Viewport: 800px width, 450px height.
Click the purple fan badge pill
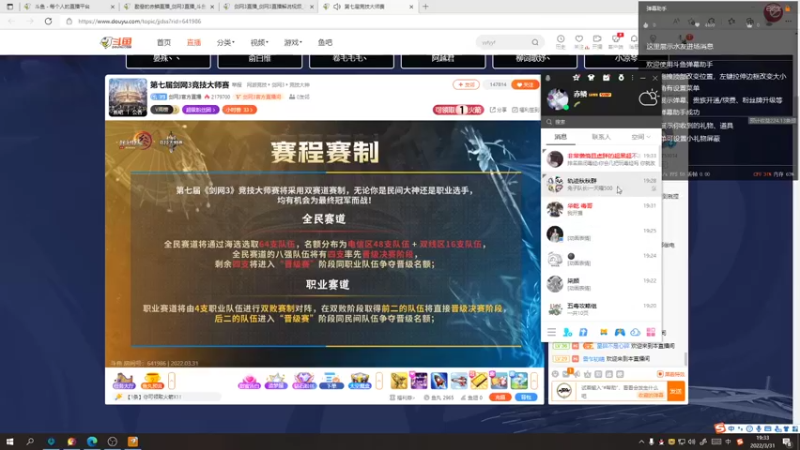201,110
